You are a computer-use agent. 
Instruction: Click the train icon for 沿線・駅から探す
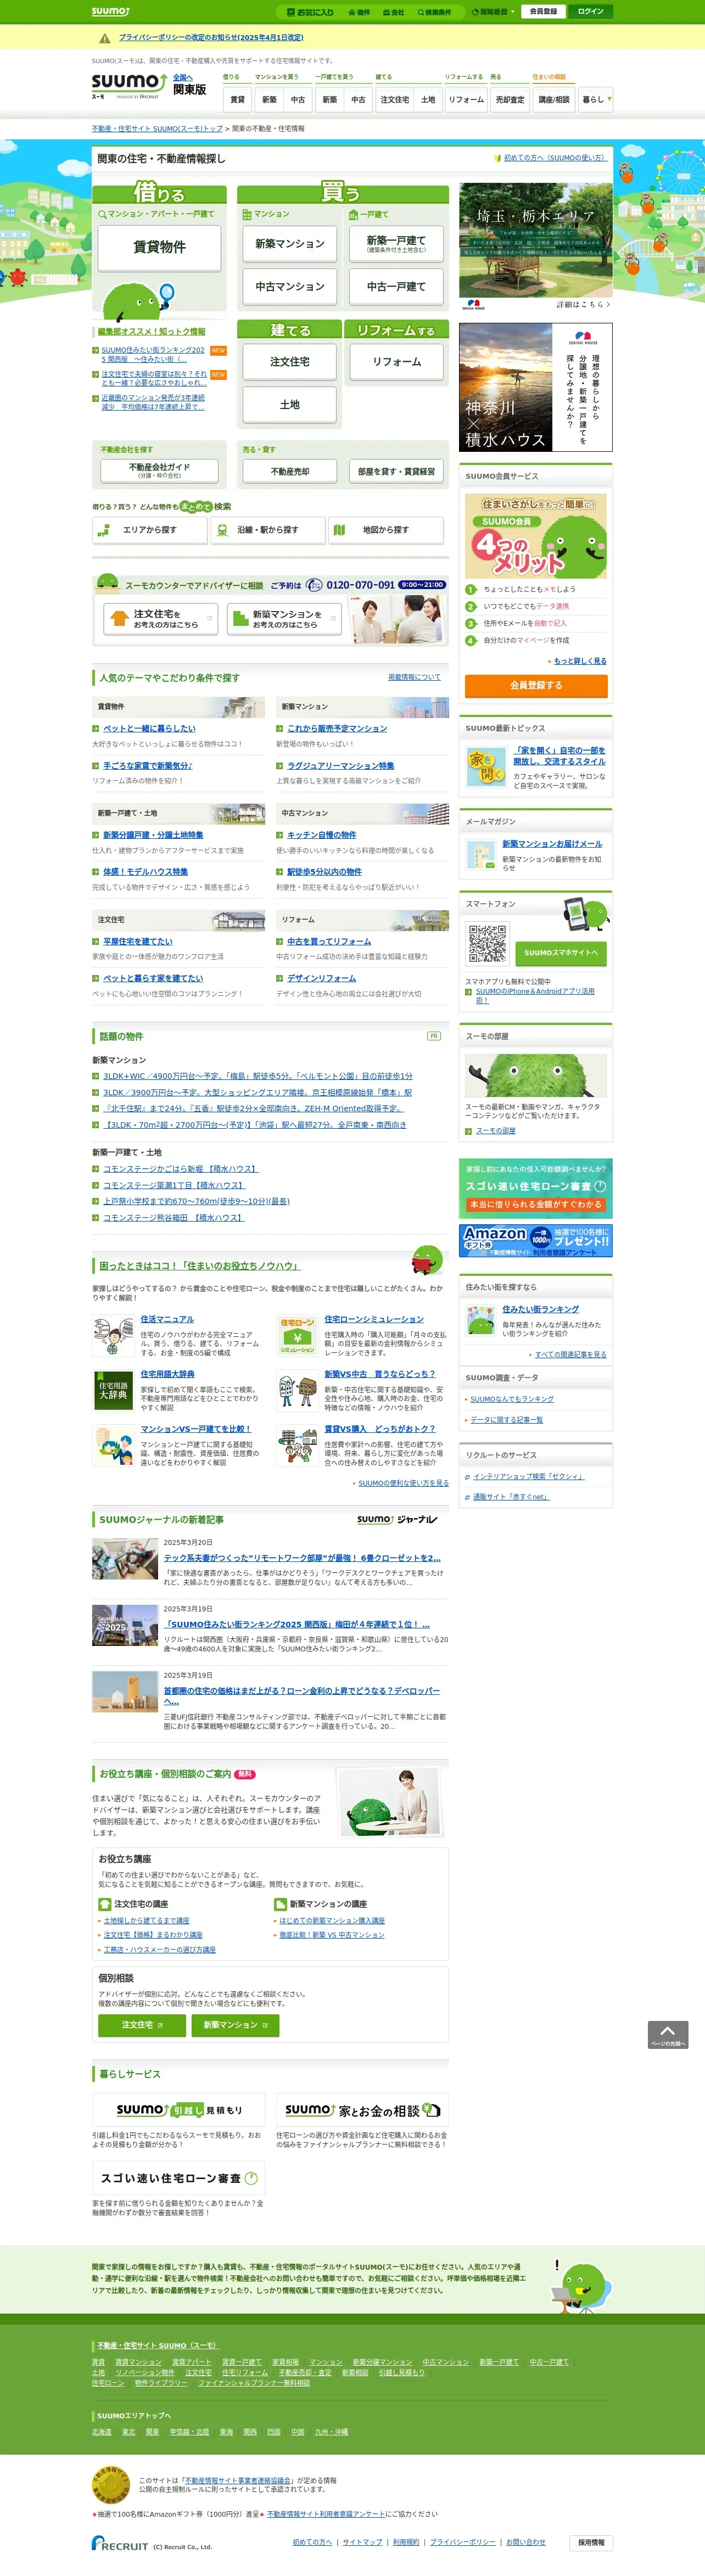[221, 530]
